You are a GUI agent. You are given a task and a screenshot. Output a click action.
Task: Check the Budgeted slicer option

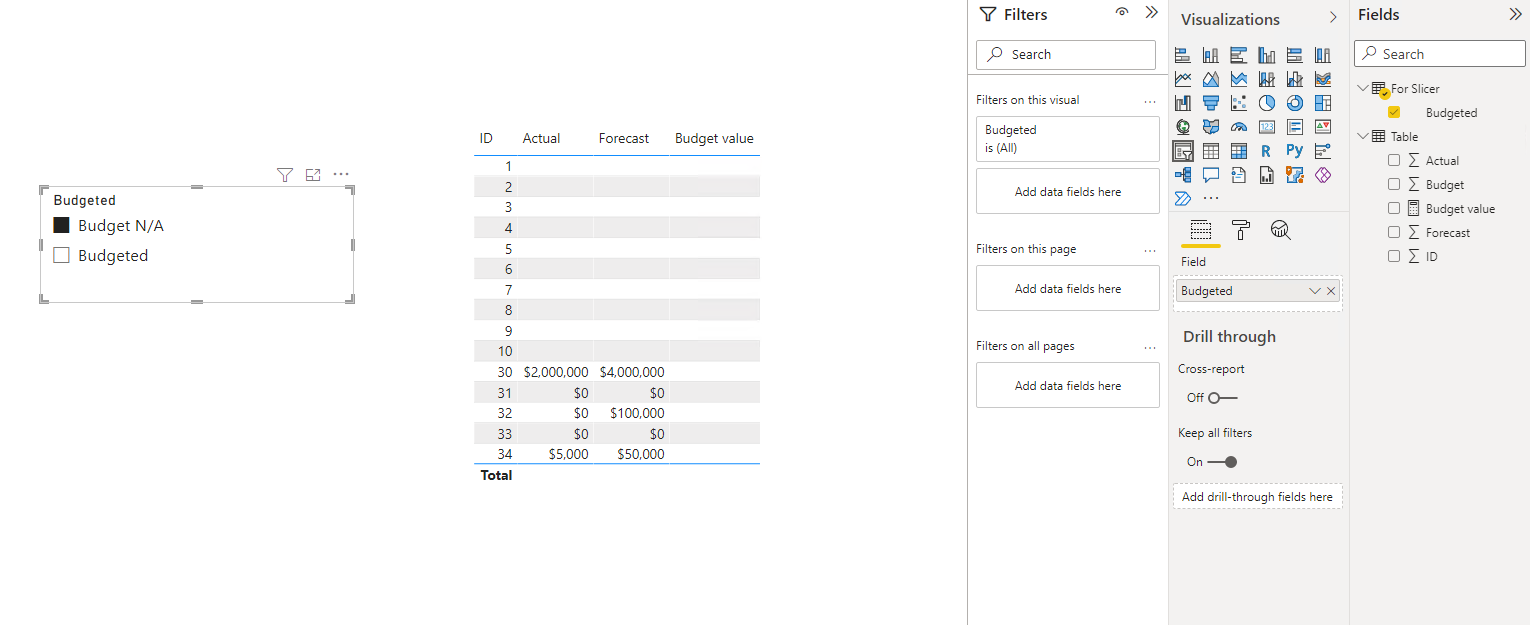click(x=61, y=255)
